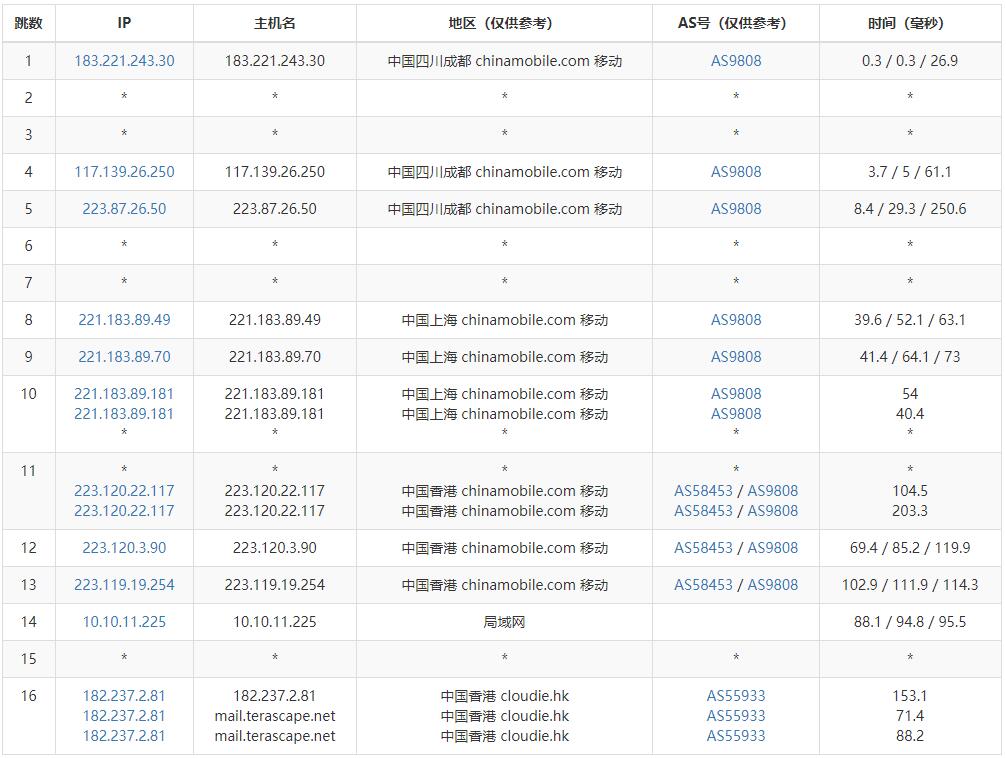The image size is (1006, 758).
Task: Click the AS9808 link in hop 9
Action: point(736,357)
